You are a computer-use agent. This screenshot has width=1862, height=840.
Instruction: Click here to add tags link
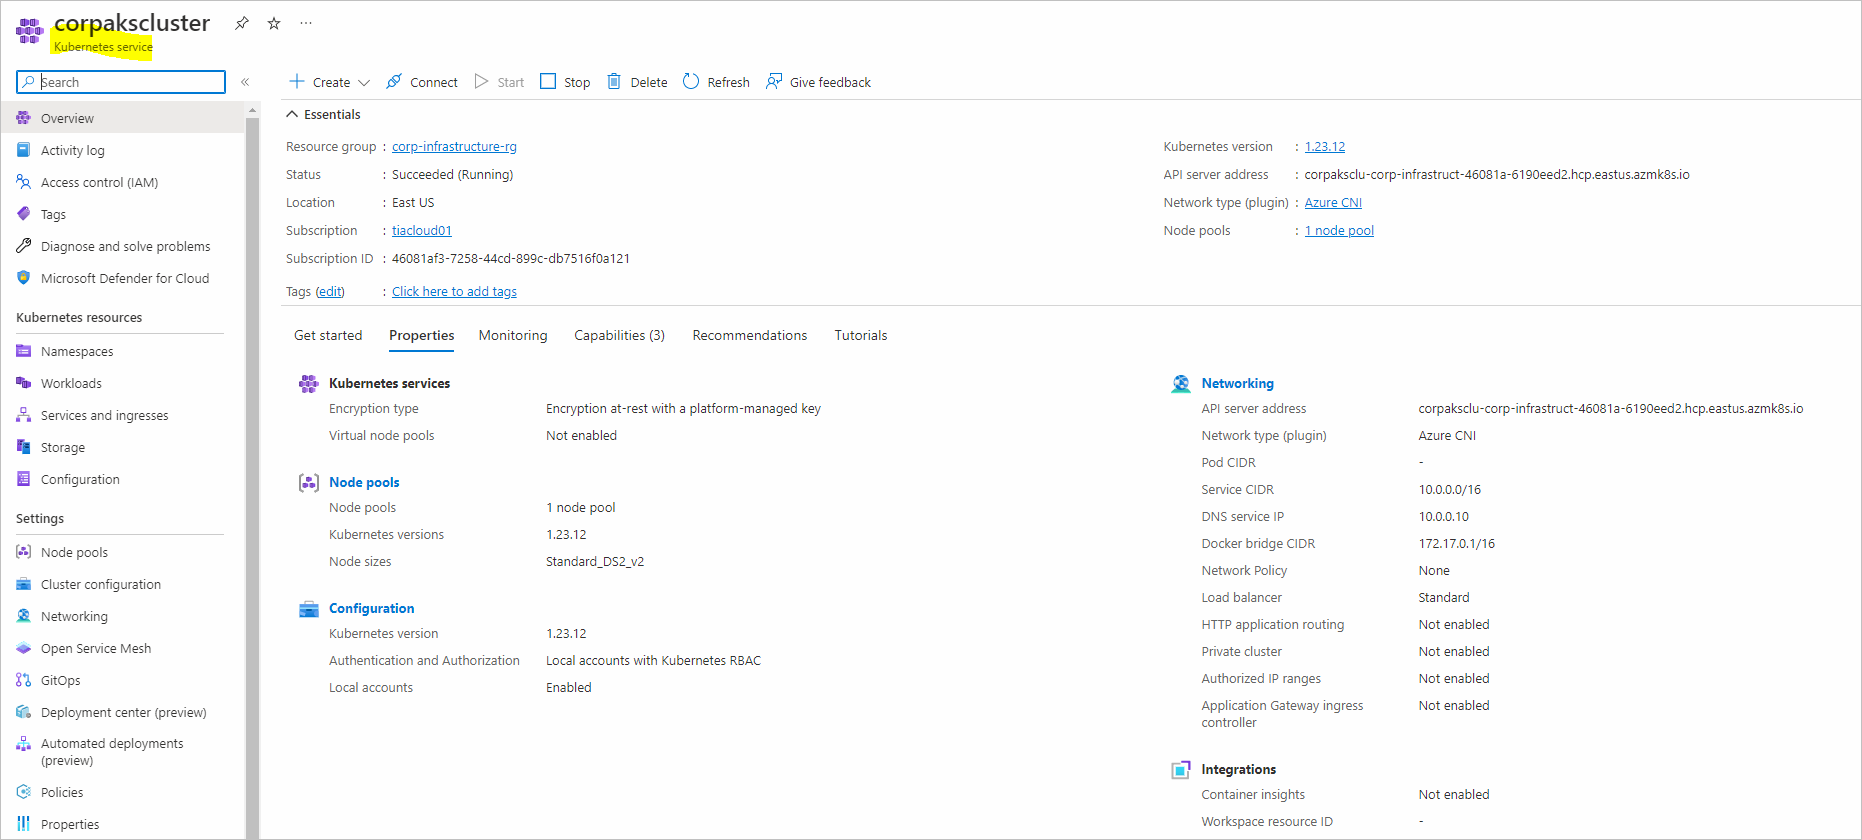tap(454, 291)
